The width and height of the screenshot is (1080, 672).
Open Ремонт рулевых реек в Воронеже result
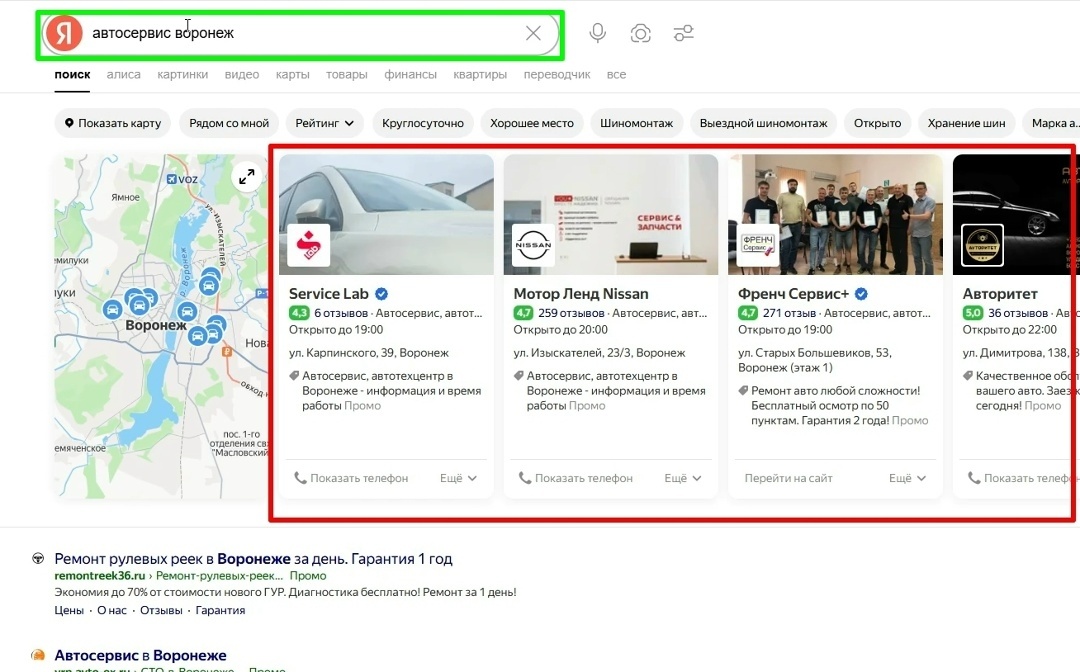pyautogui.click(x=253, y=558)
